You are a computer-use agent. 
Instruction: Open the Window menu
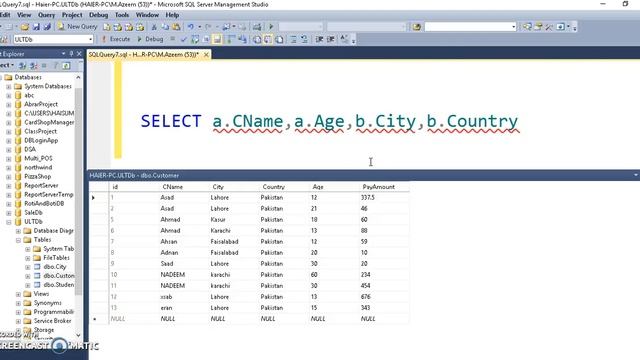(147, 15)
